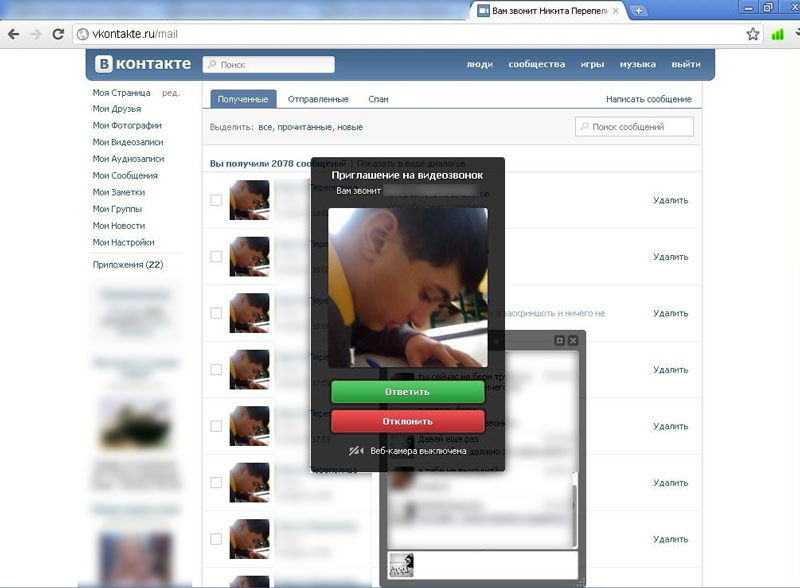Click the magnifier in Поиск сообщений field
Viewport: 800px width, 588px height.
584,127
